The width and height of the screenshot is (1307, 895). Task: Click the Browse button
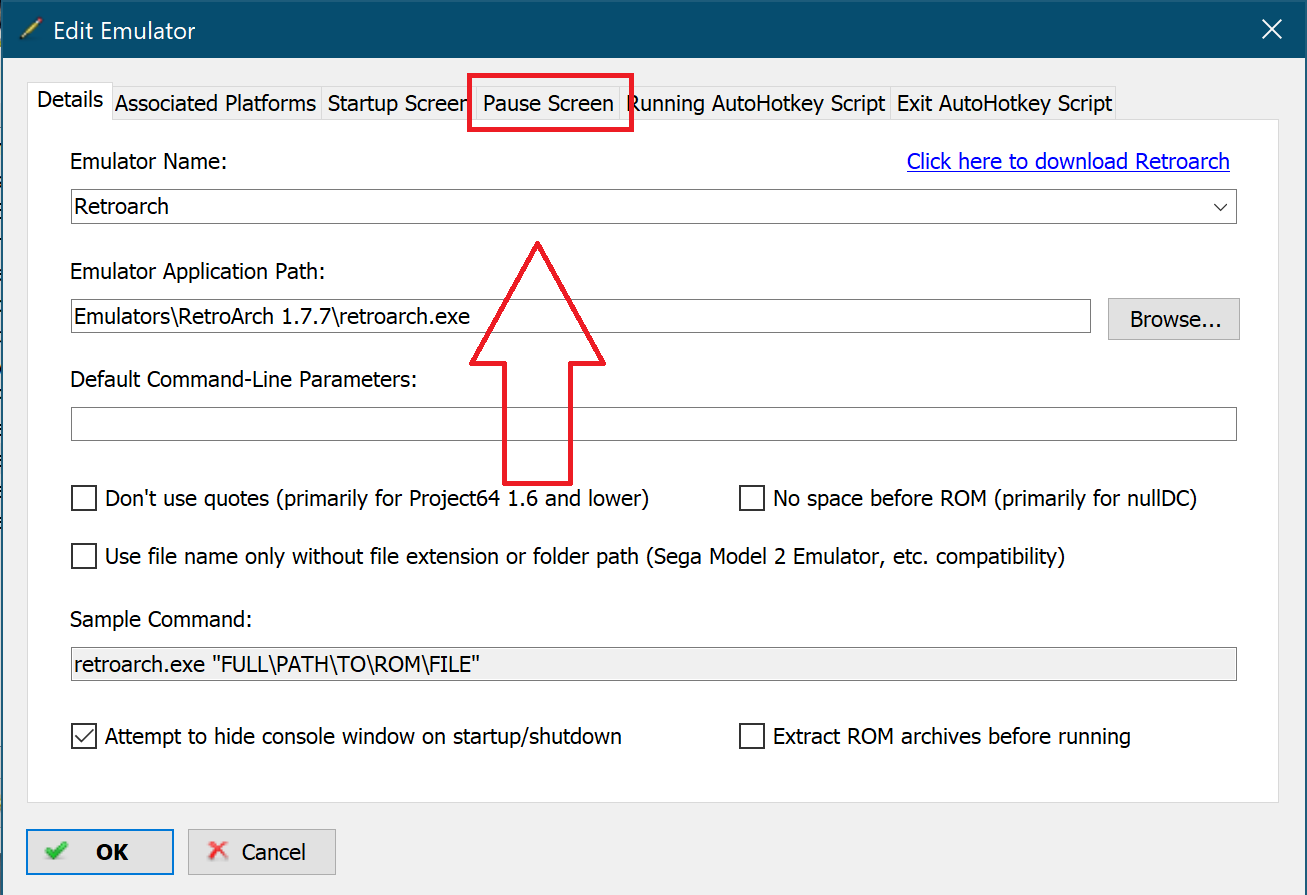pos(1173,319)
